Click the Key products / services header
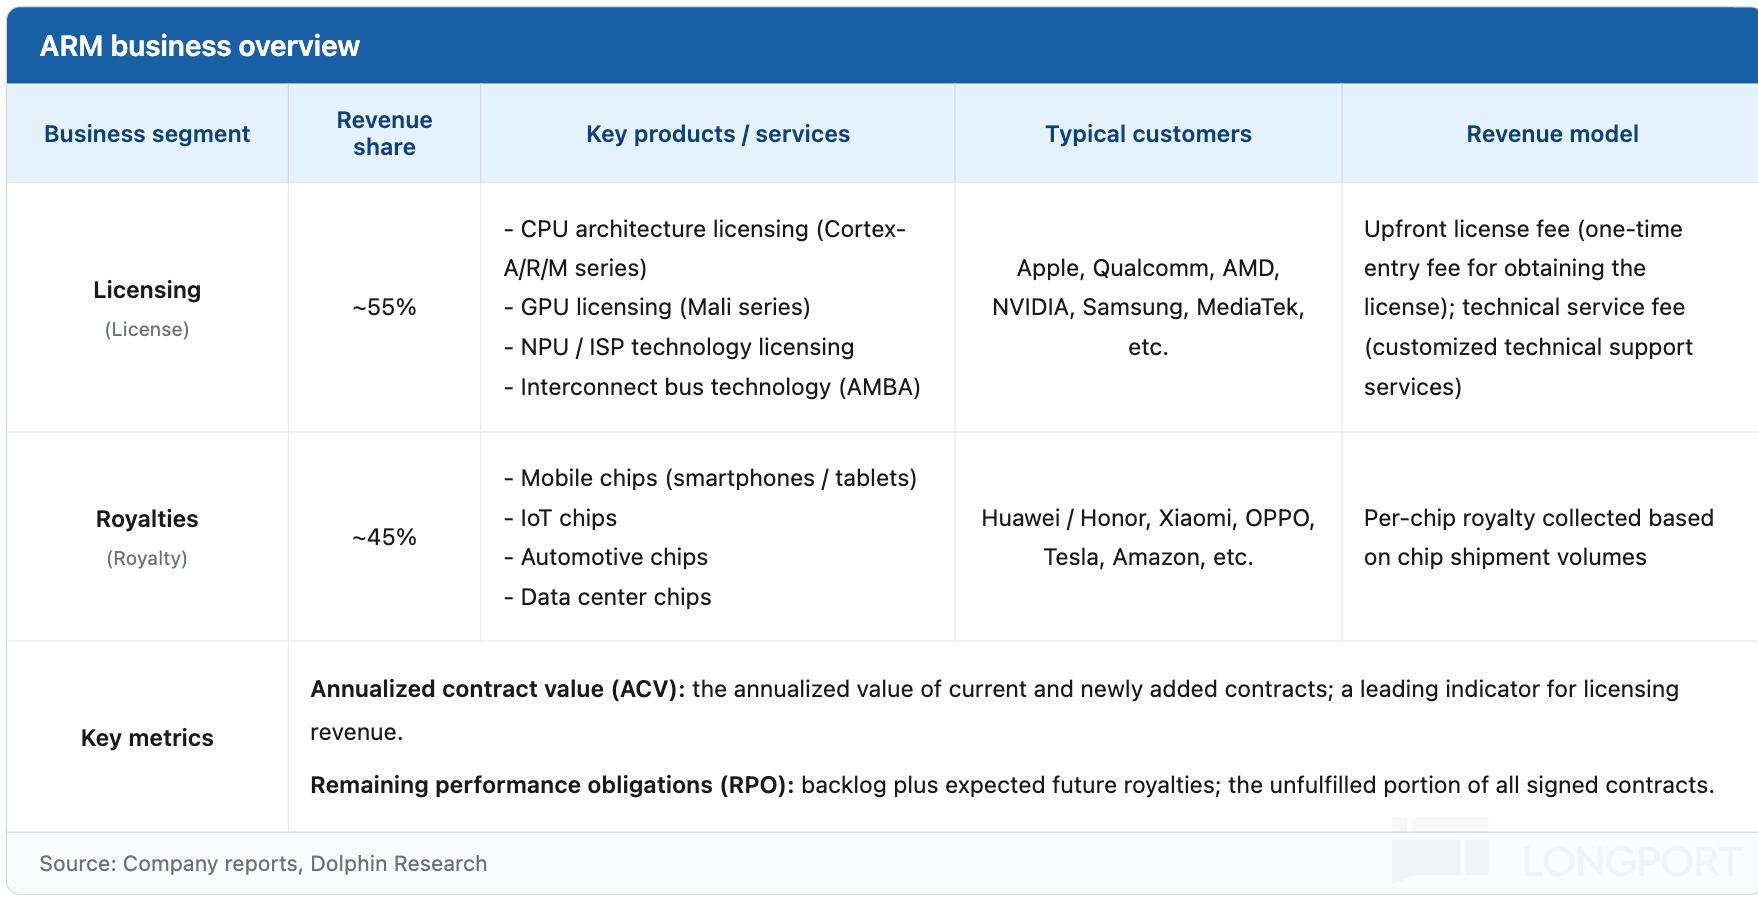The image size is (1758, 900). [x=718, y=134]
